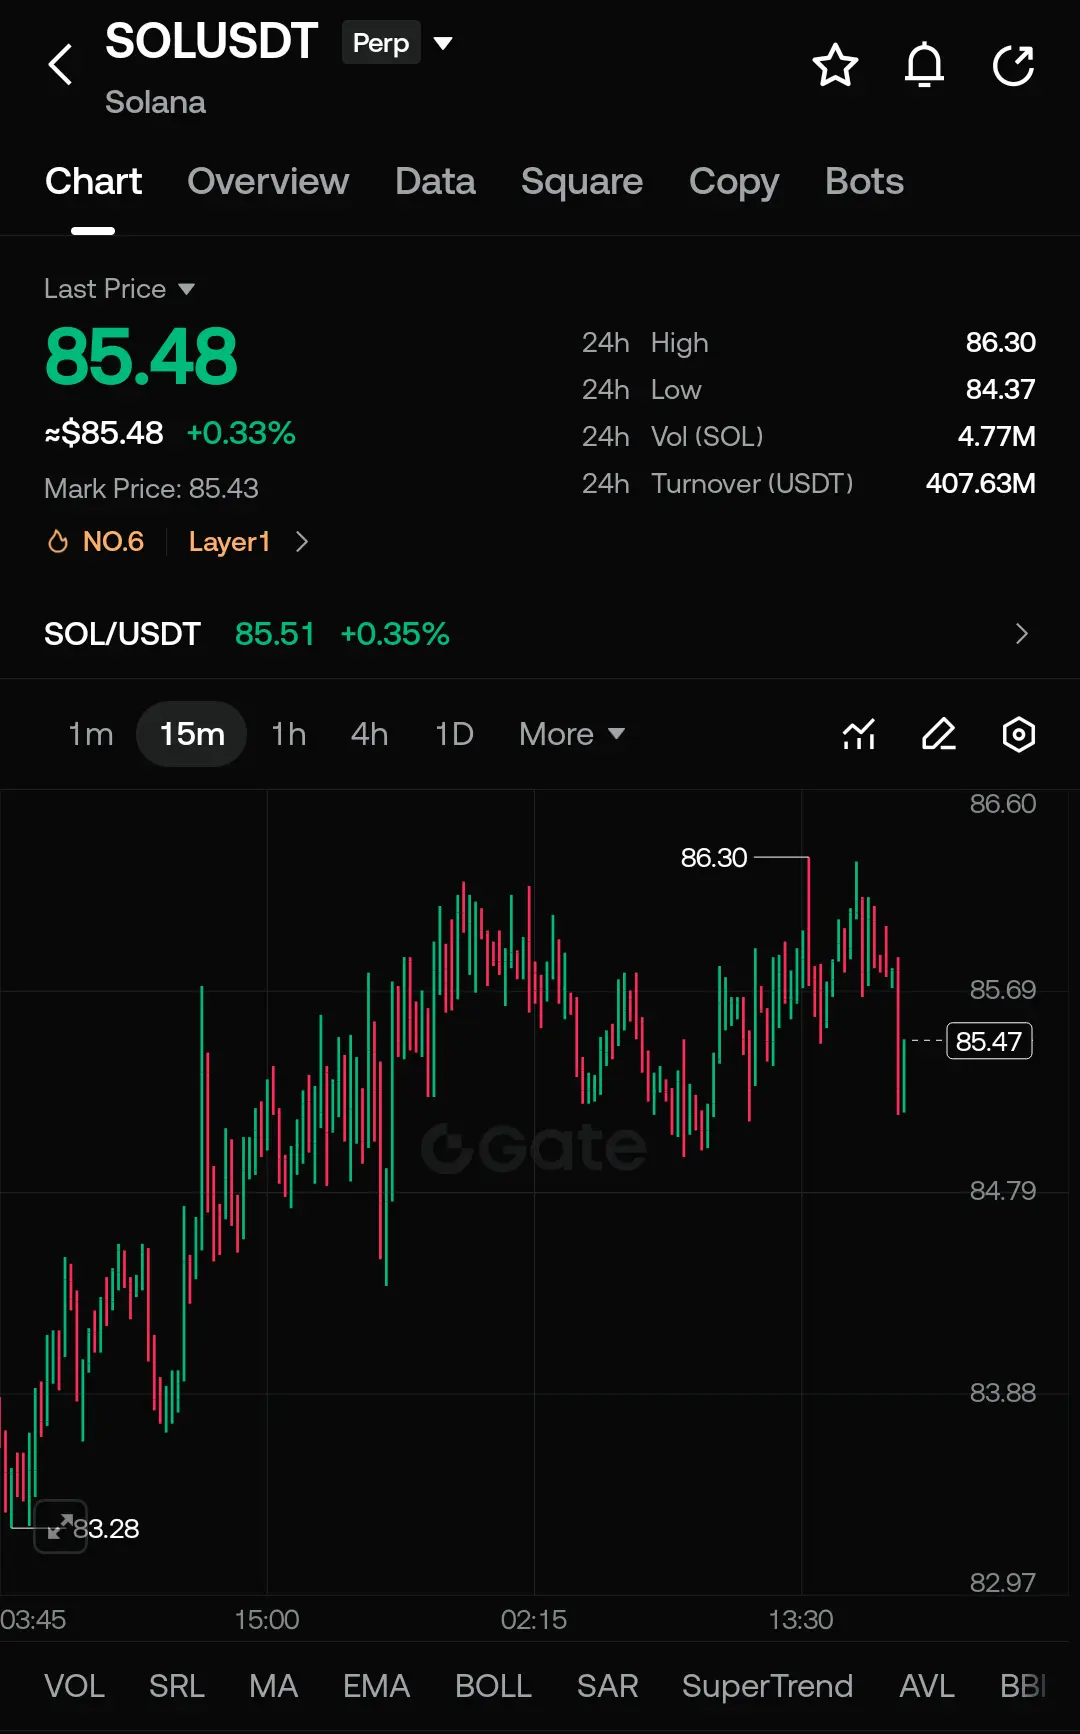Open the Perp contract type dropdown
1080x1734 pixels.
[x=398, y=43]
